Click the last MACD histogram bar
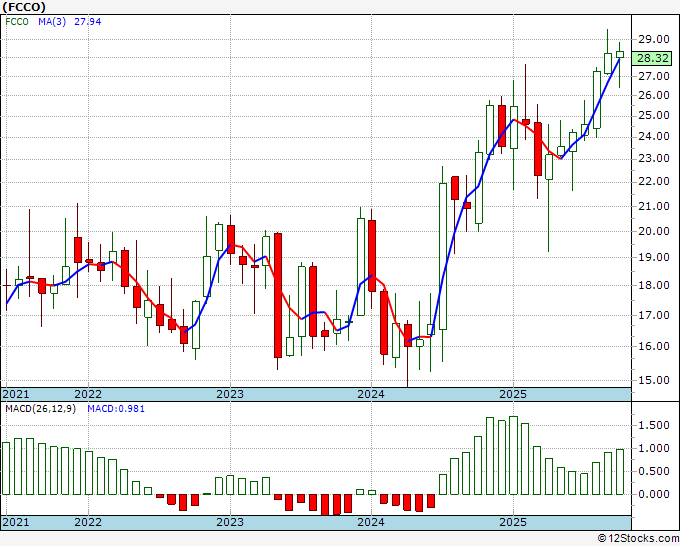680x546 pixels. tap(620, 472)
